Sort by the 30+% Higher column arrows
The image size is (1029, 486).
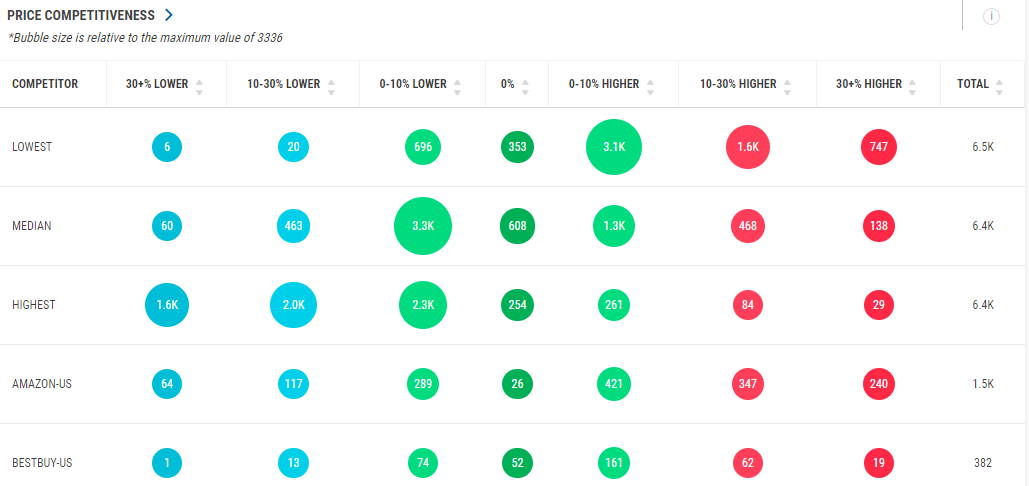point(913,86)
